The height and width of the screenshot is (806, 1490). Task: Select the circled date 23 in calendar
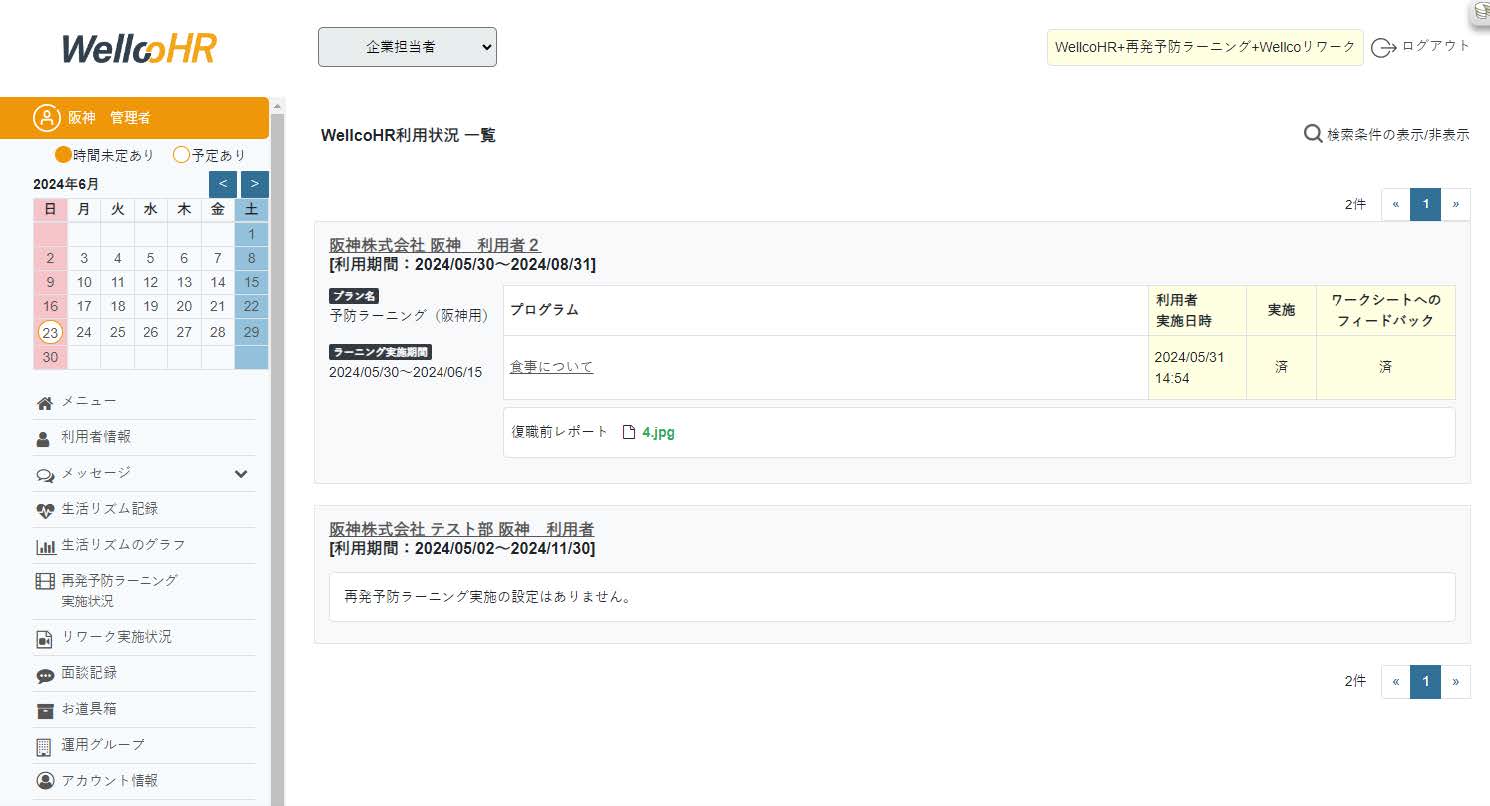point(50,332)
